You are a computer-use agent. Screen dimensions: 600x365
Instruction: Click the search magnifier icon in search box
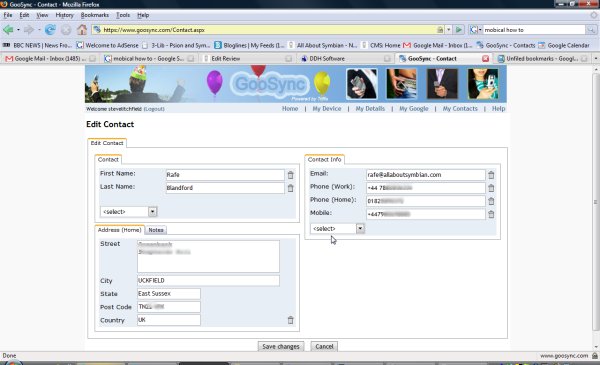click(x=591, y=29)
